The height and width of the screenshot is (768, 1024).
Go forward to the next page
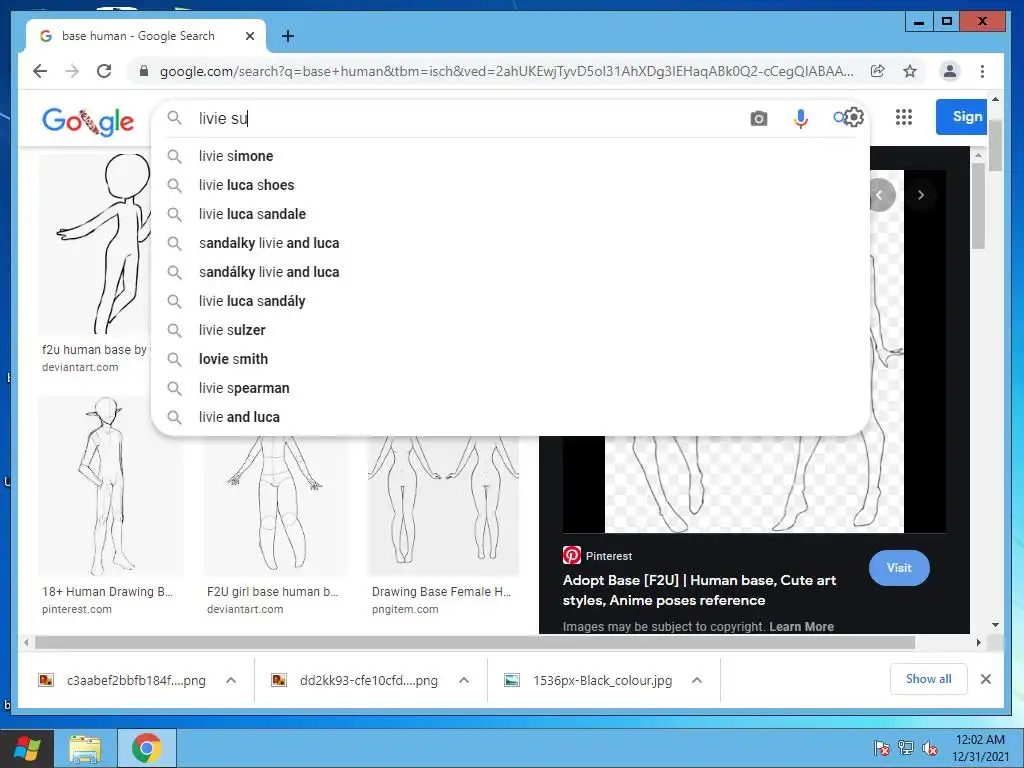coord(72,71)
